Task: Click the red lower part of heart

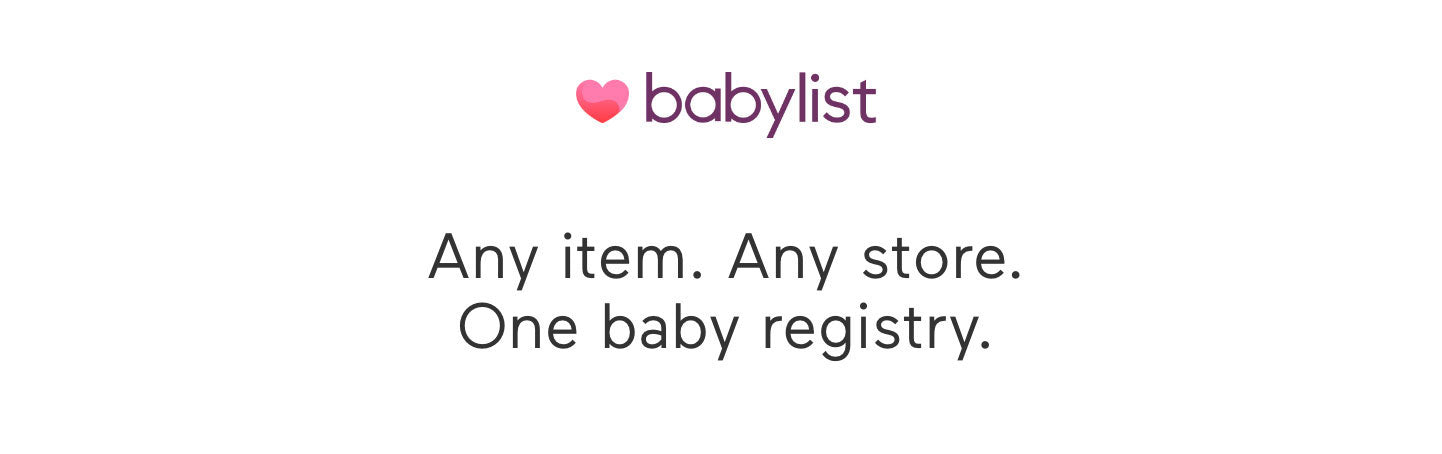Action: (602, 113)
